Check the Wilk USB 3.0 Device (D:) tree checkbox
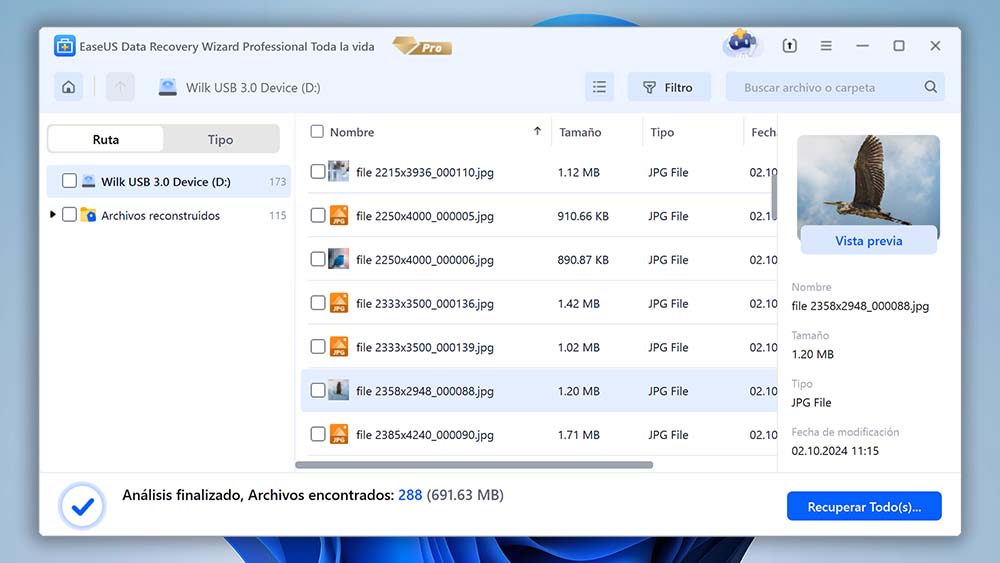1000x563 pixels. click(x=69, y=181)
